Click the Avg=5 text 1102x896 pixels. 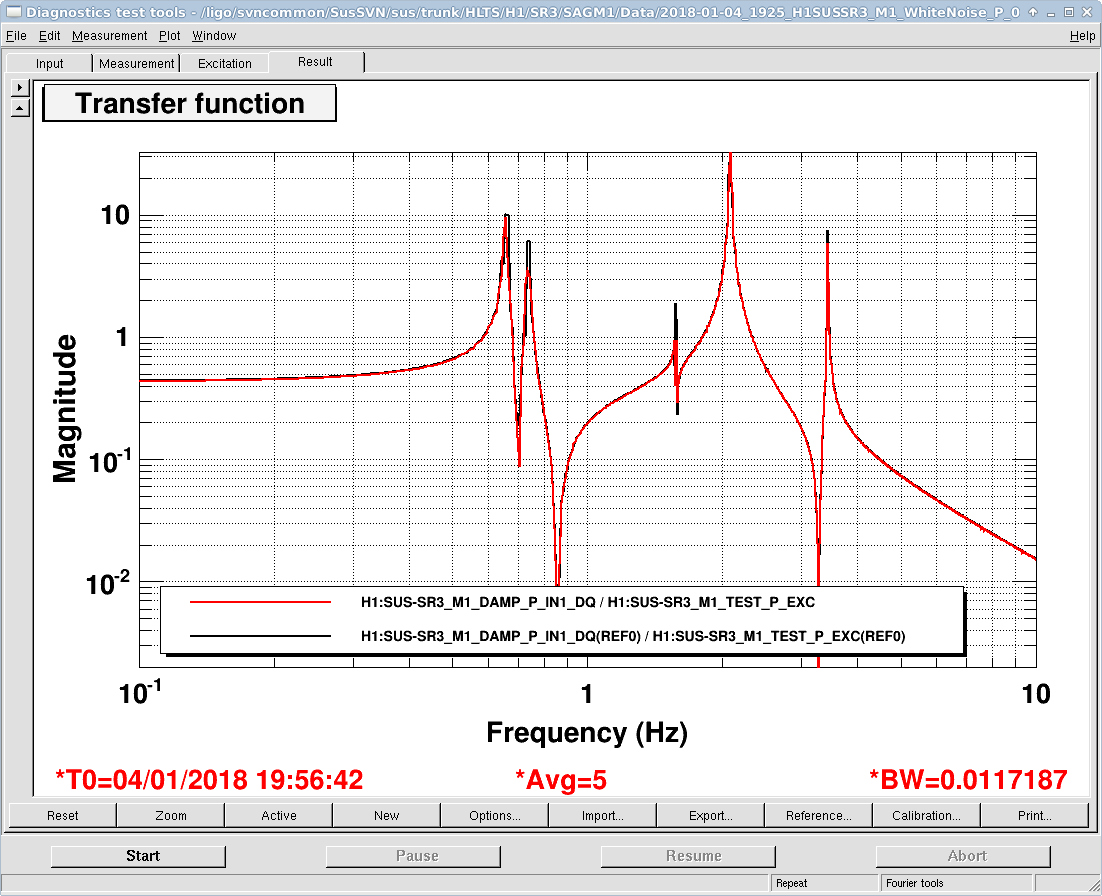point(561,780)
